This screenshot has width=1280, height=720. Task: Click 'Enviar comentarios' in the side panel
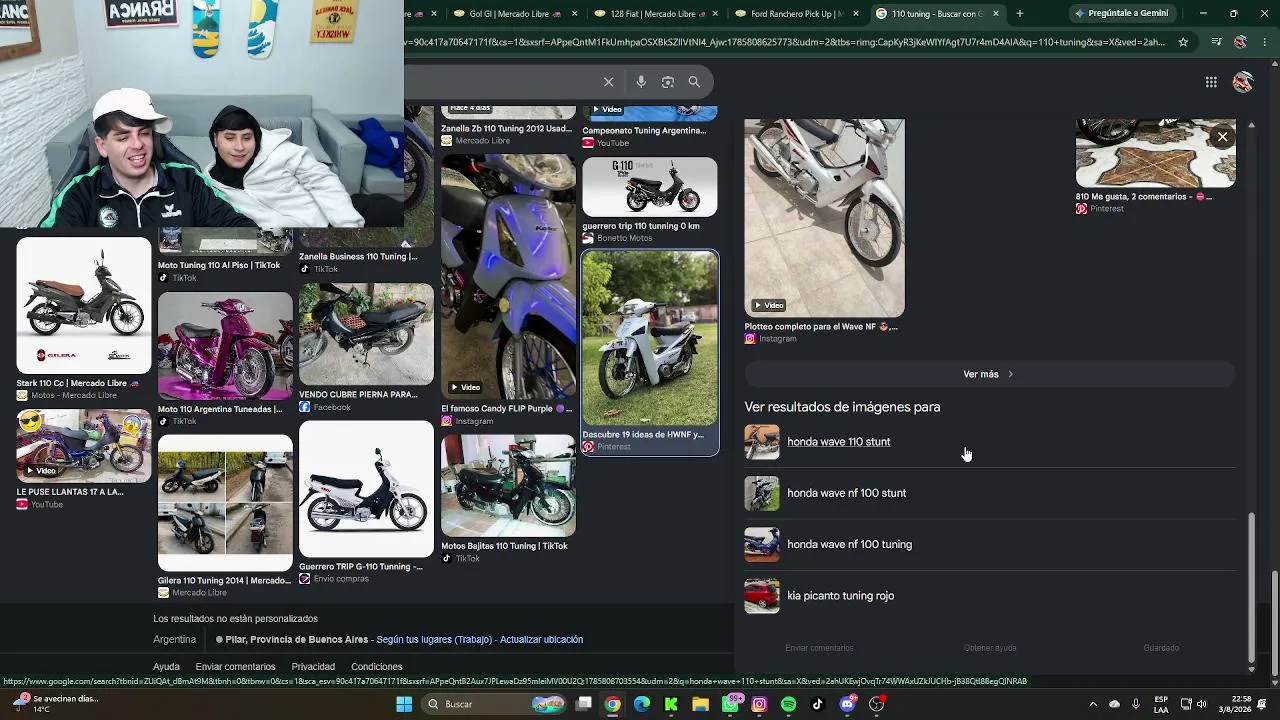pos(819,648)
